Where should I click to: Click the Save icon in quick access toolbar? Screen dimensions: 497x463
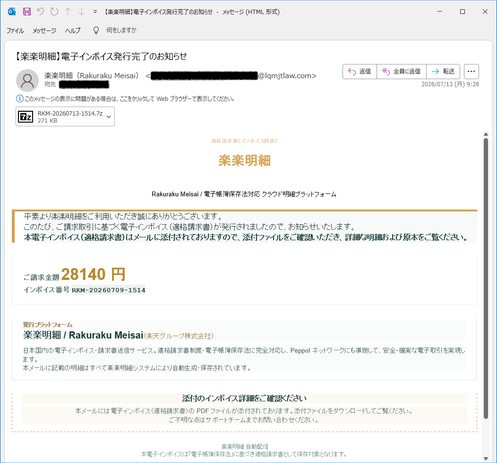(x=27, y=12)
